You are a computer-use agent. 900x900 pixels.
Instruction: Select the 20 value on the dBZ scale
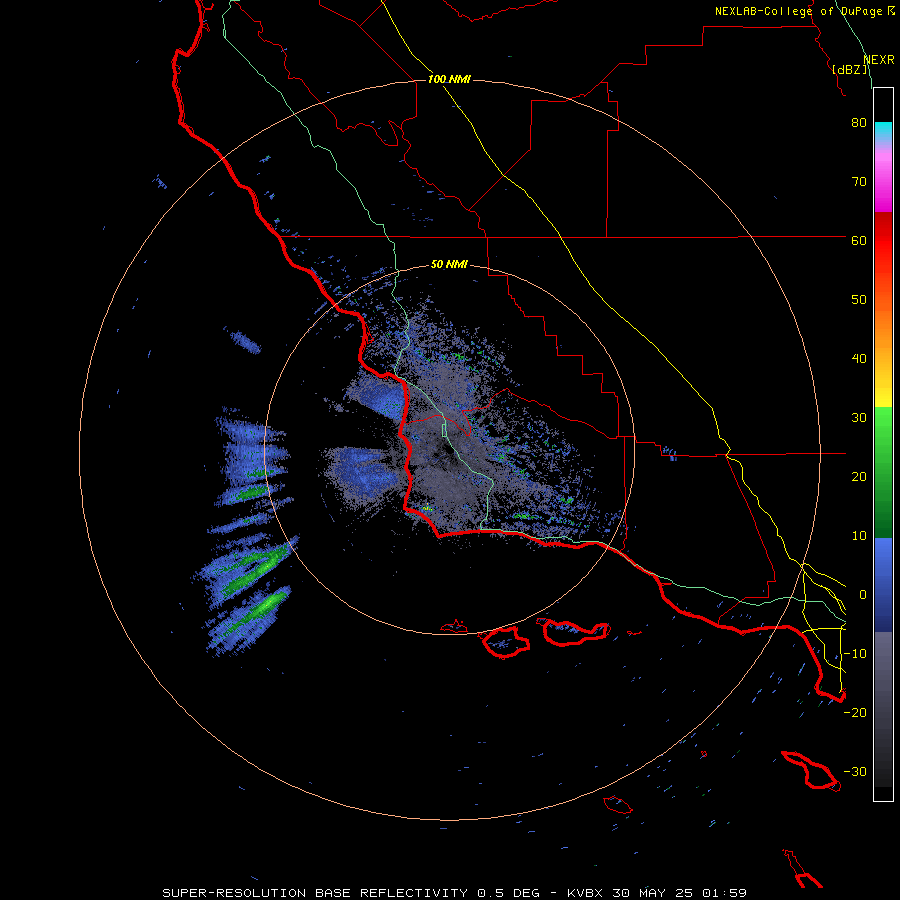pyautogui.click(x=859, y=477)
